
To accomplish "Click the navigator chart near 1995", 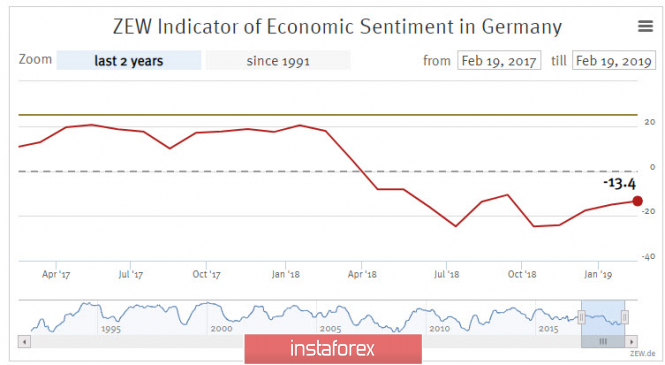I will coord(111,318).
